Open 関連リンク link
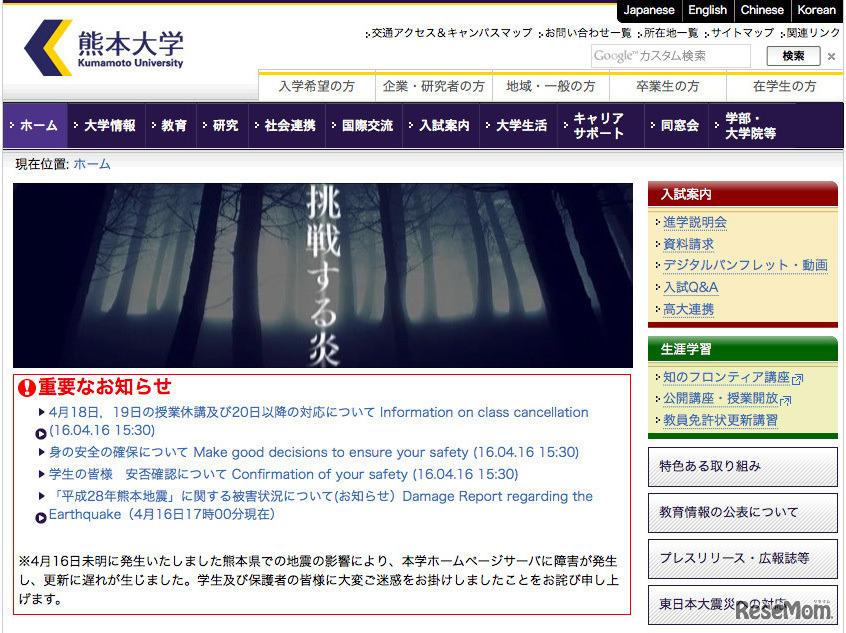 click(x=813, y=33)
